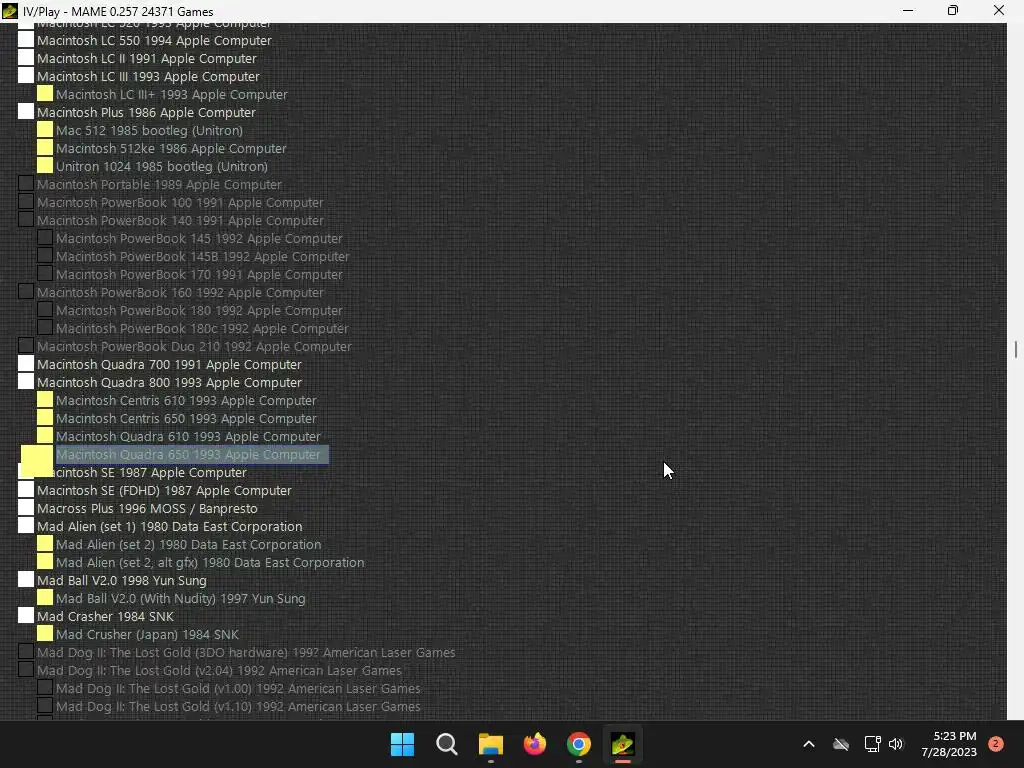Viewport: 1024px width, 768px height.
Task: Click the white icon beside Mad Crasher
Action: click(x=25, y=616)
